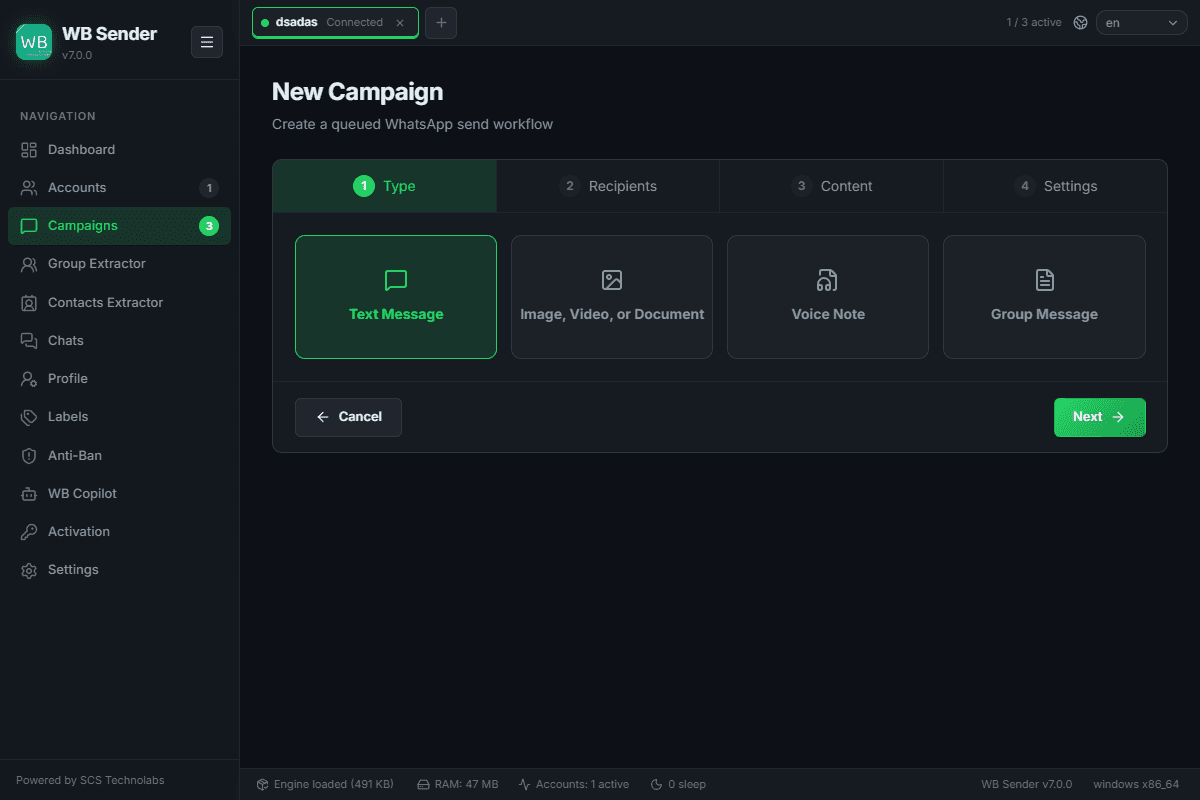Go to the Activation page
Image resolution: width=1200 pixels, height=800 pixels.
119,532
